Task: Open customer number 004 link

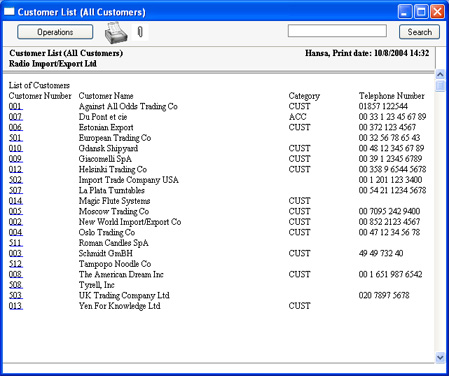Action: tap(16, 232)
